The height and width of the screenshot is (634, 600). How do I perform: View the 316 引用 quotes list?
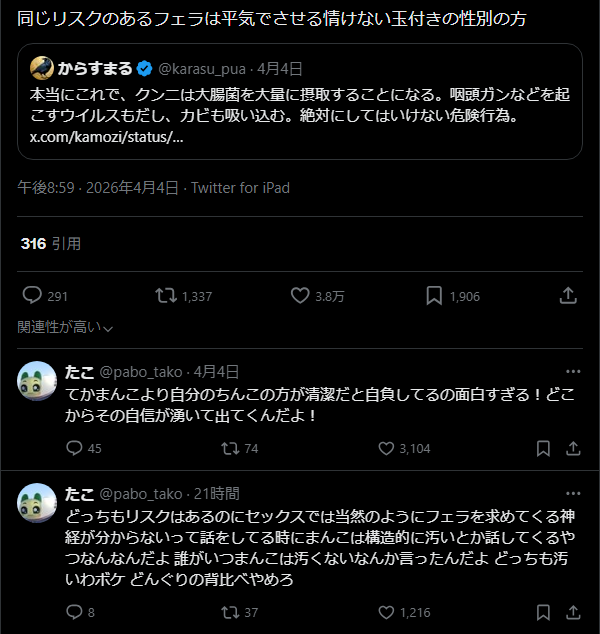50,243
